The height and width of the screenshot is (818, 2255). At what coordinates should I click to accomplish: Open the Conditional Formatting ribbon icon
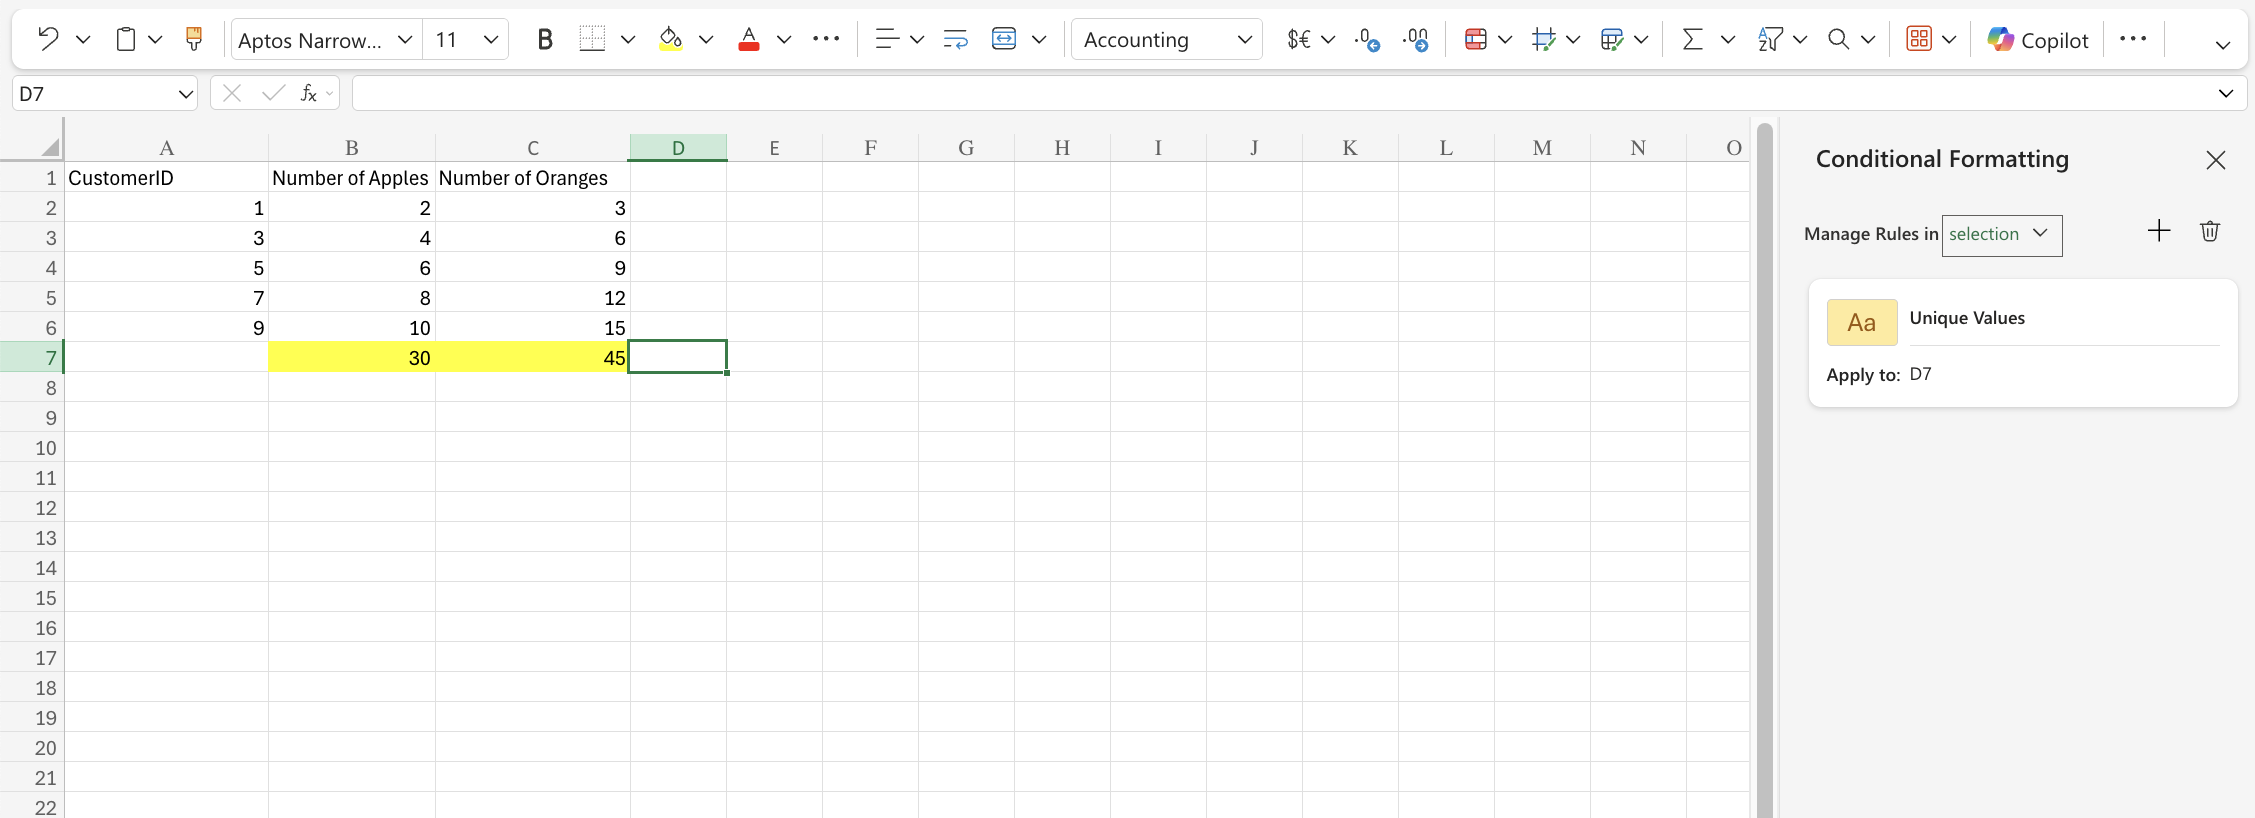point(1475,39)
